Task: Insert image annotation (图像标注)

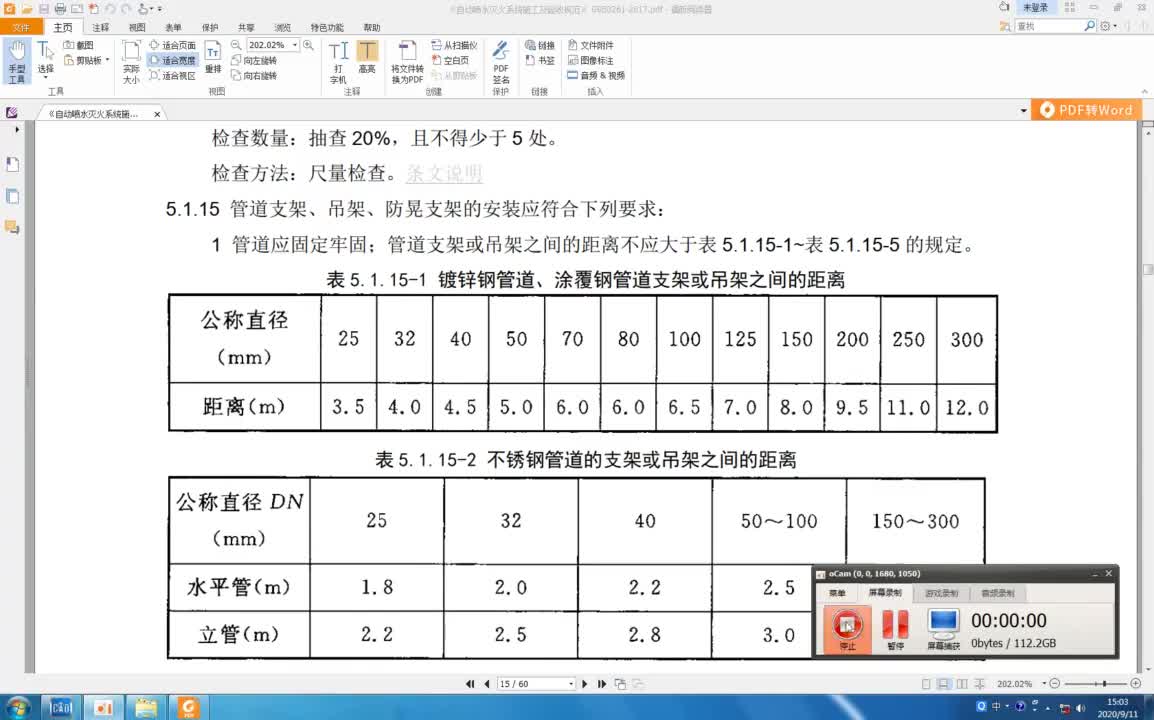Action: tap(591, 60)
